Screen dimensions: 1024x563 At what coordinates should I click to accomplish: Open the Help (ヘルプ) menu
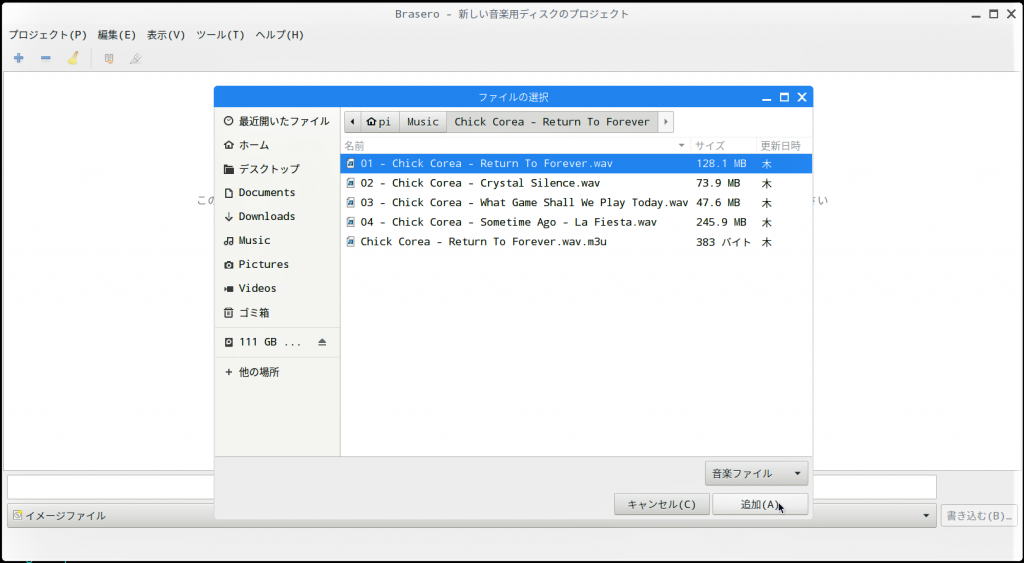click(x=280, y=35)
